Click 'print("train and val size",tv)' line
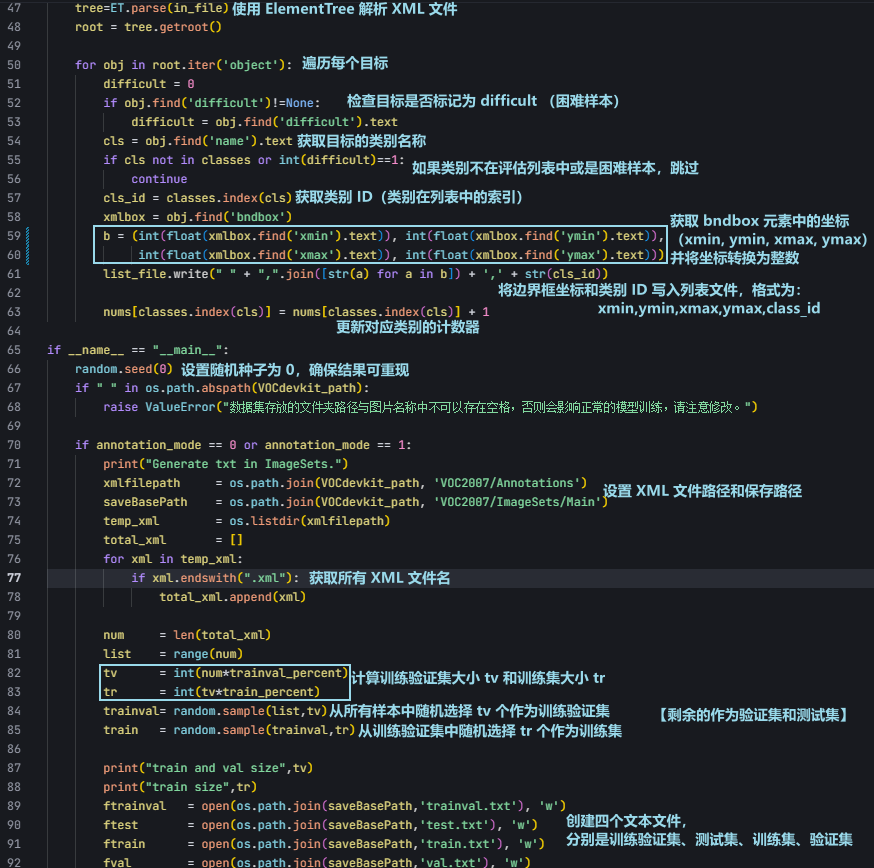This screenshot has width=874, height=868. click(x=208, y=767)
